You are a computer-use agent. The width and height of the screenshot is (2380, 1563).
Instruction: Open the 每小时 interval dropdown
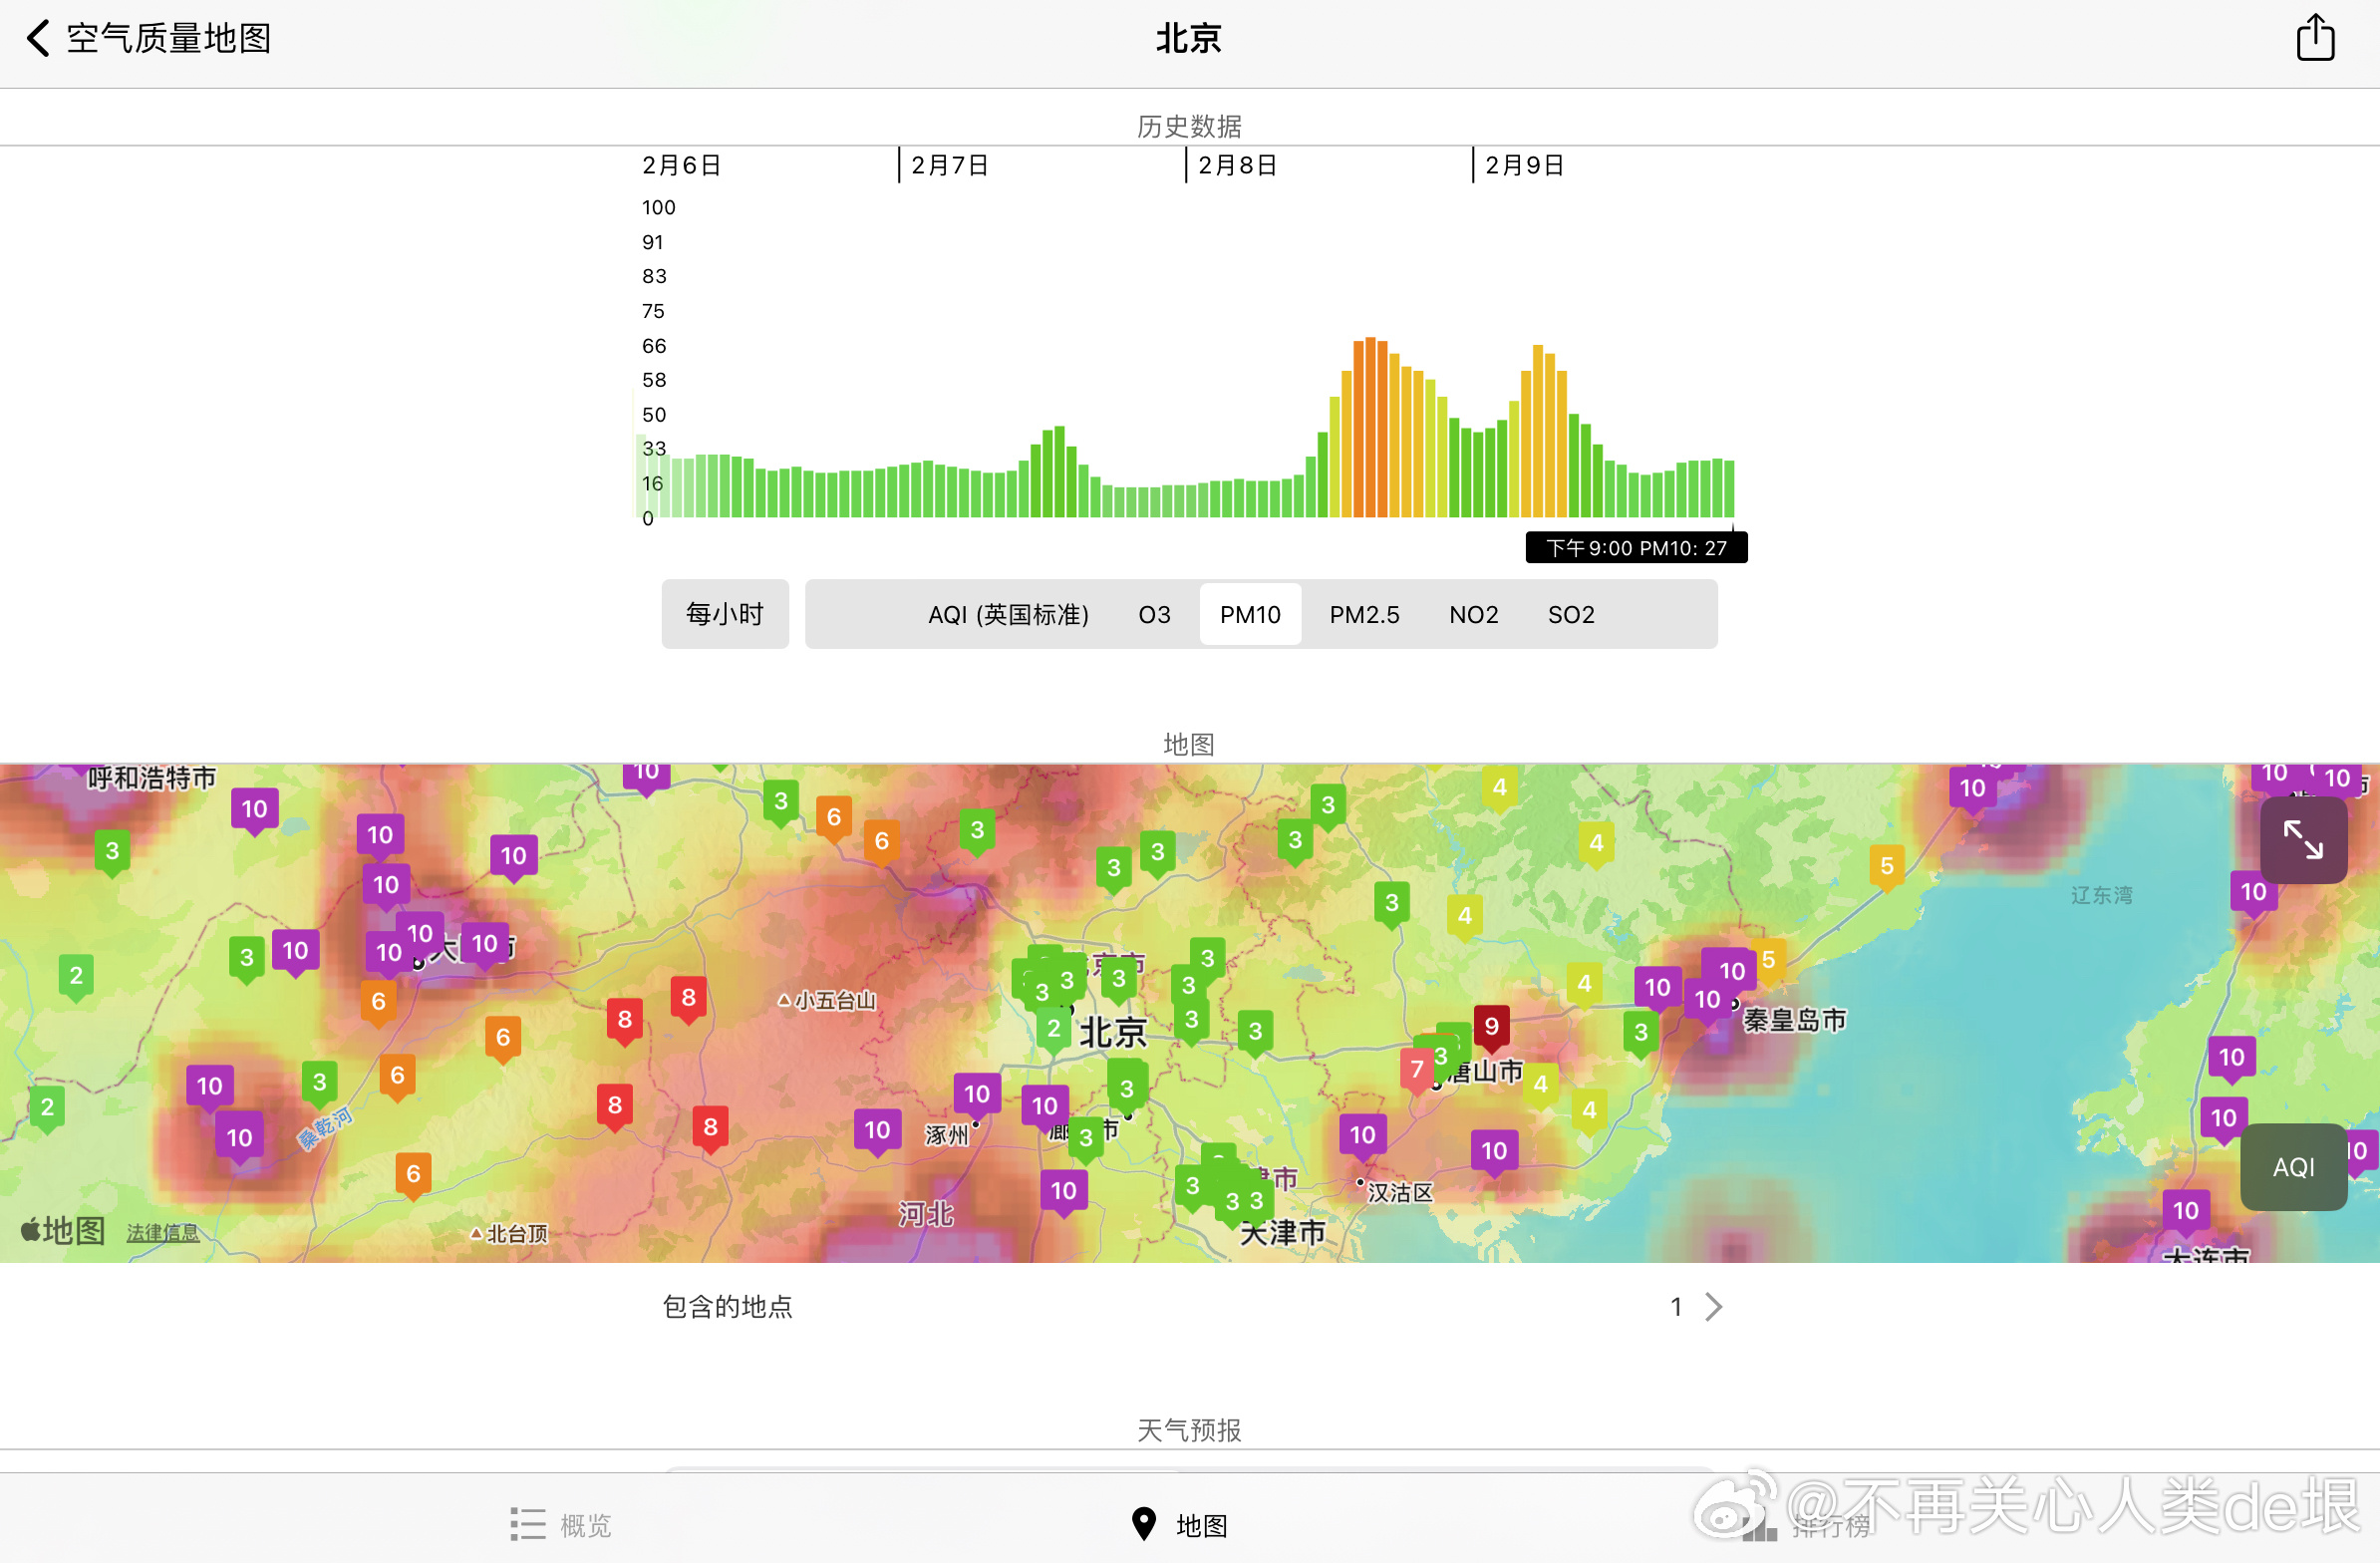tap(724, 614)
